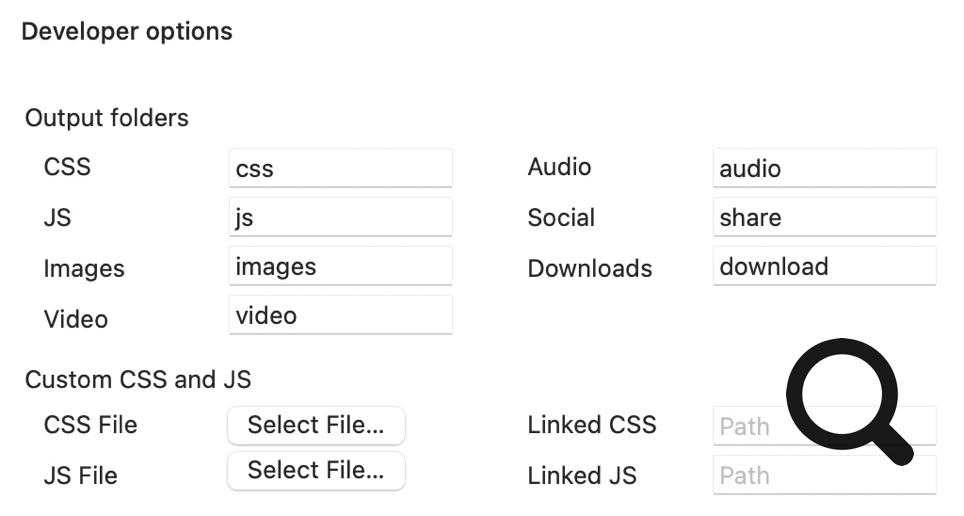Click the CSS File Select File button

[x=316, y=425]
